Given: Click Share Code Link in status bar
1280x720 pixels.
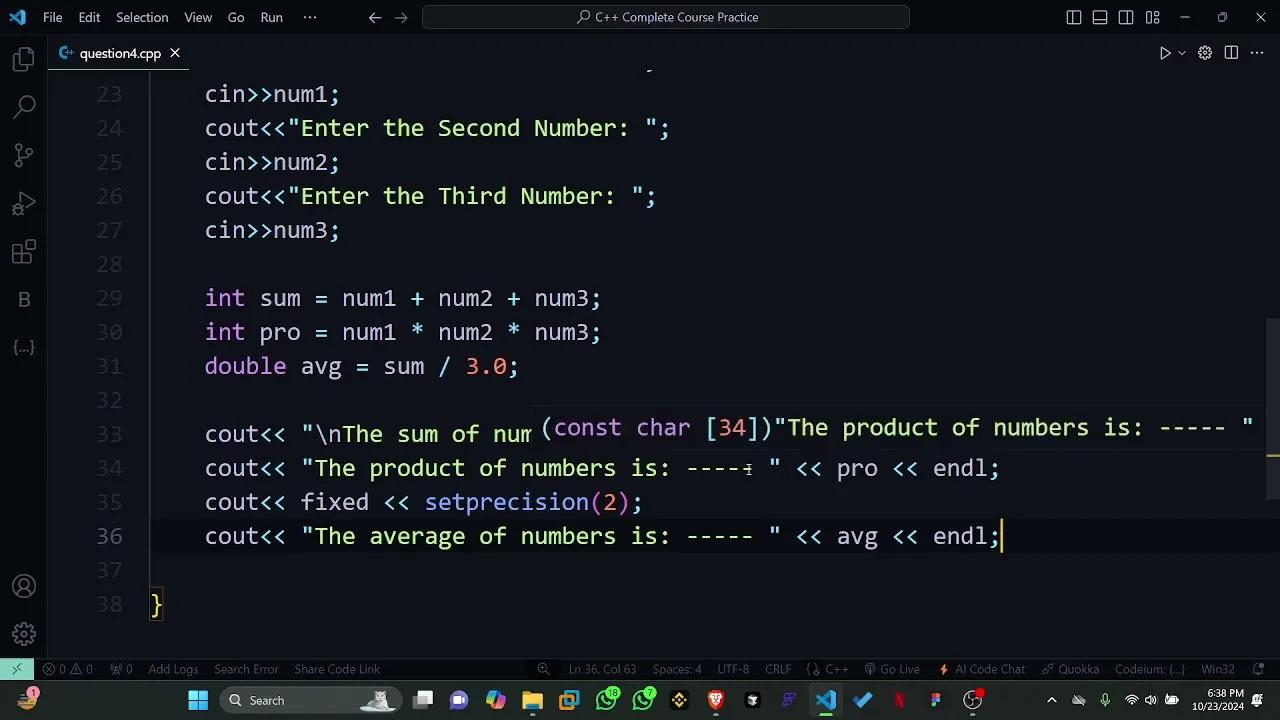Looking at the screenshot, I should tap(337, 669).
